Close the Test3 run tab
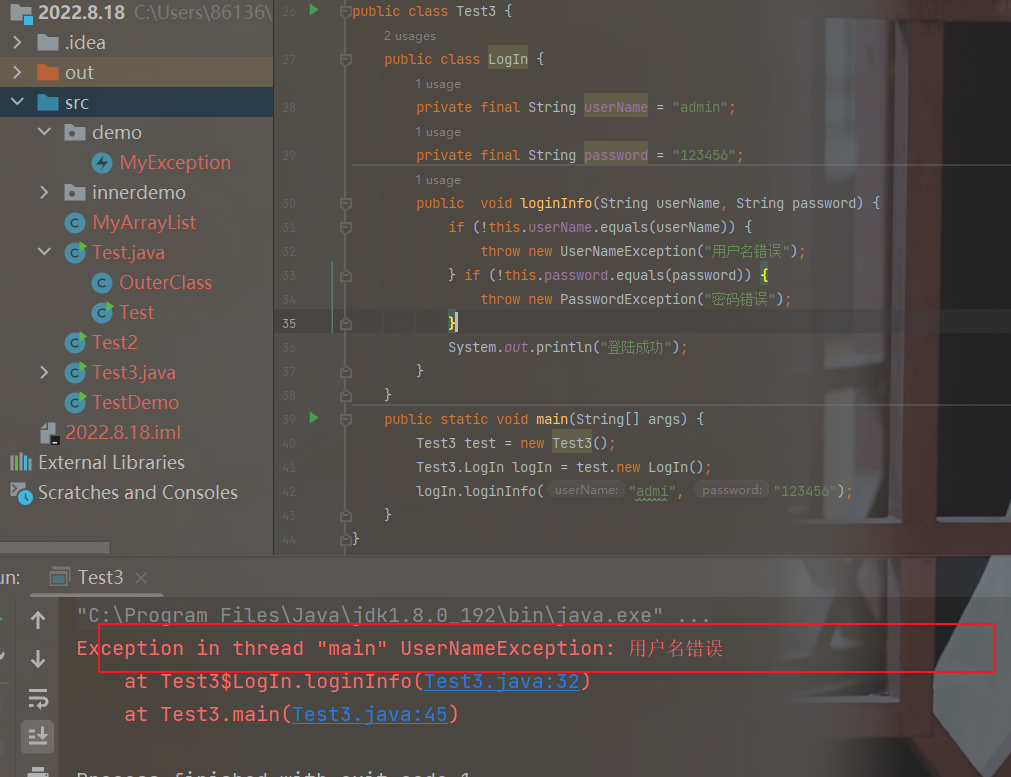 (141, 578)
